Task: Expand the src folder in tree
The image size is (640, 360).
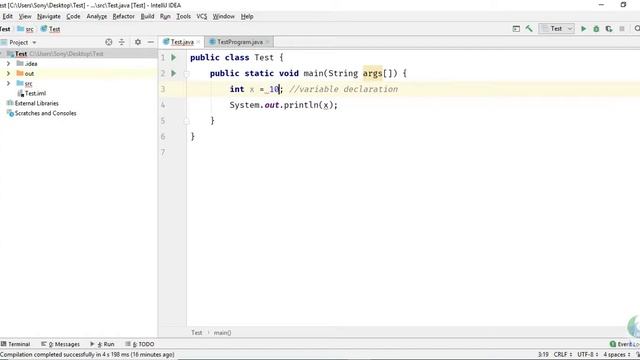Action: [8, 83]
